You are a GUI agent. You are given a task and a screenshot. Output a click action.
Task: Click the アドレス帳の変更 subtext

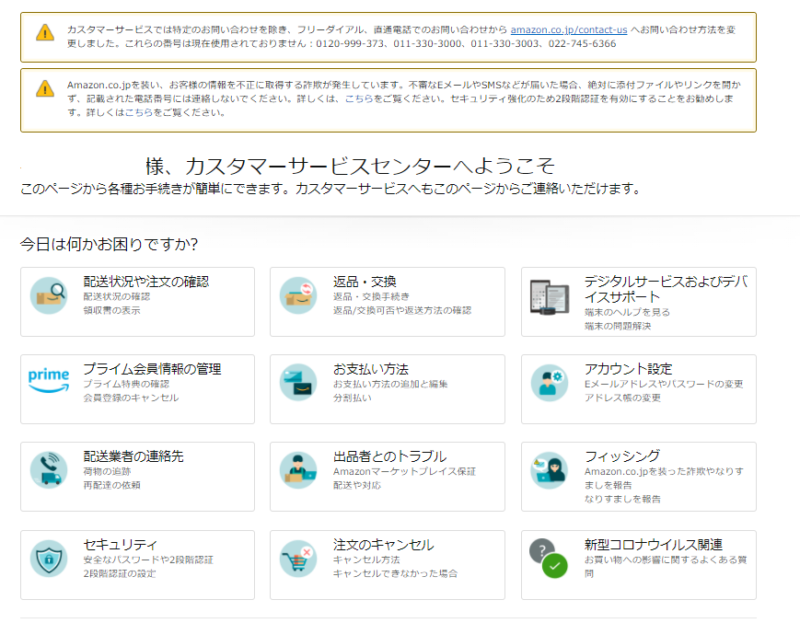pos(622,397)
